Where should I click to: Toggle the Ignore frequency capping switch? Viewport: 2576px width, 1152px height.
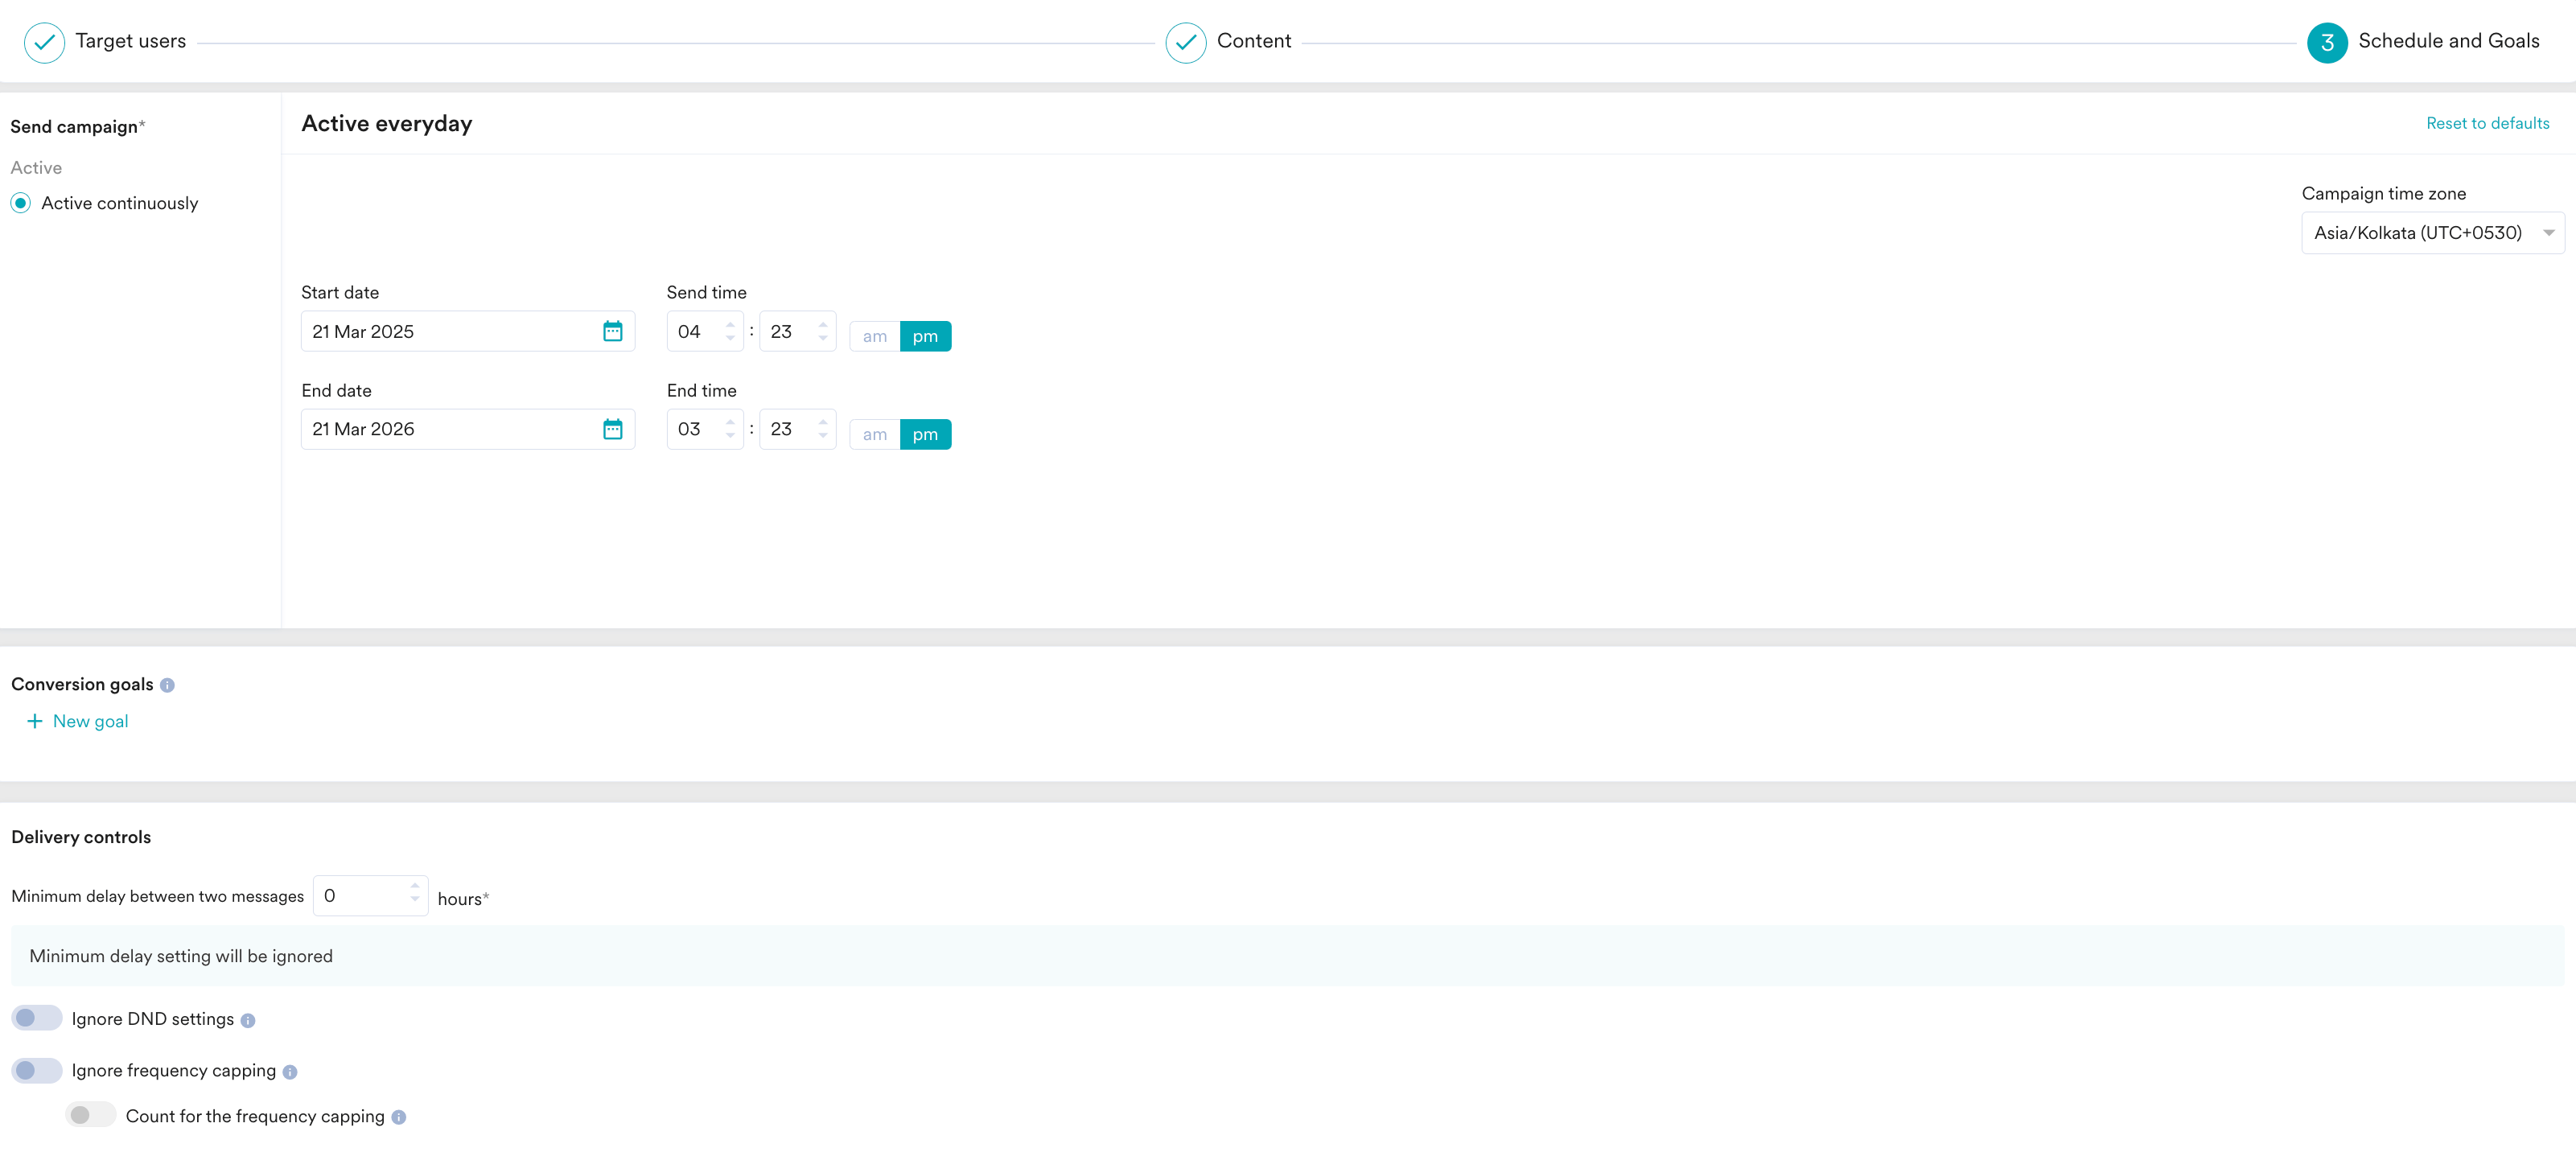[37, 1070]
